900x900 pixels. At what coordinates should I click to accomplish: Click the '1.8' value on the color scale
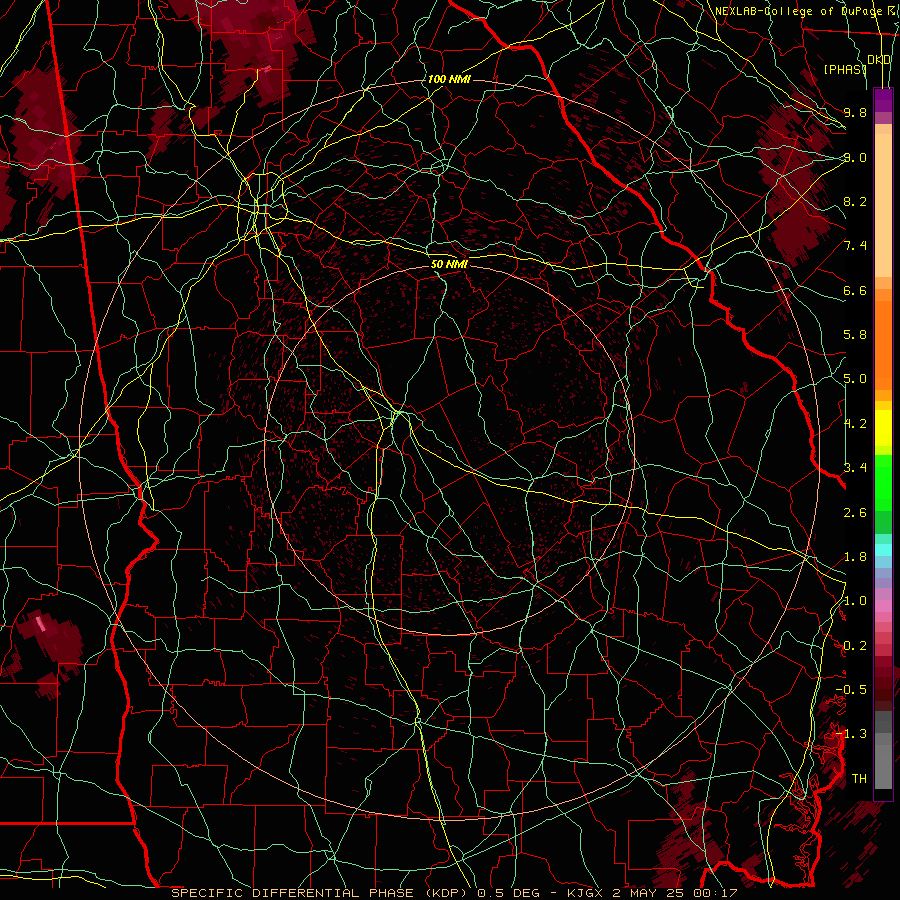tap(855, 557)
